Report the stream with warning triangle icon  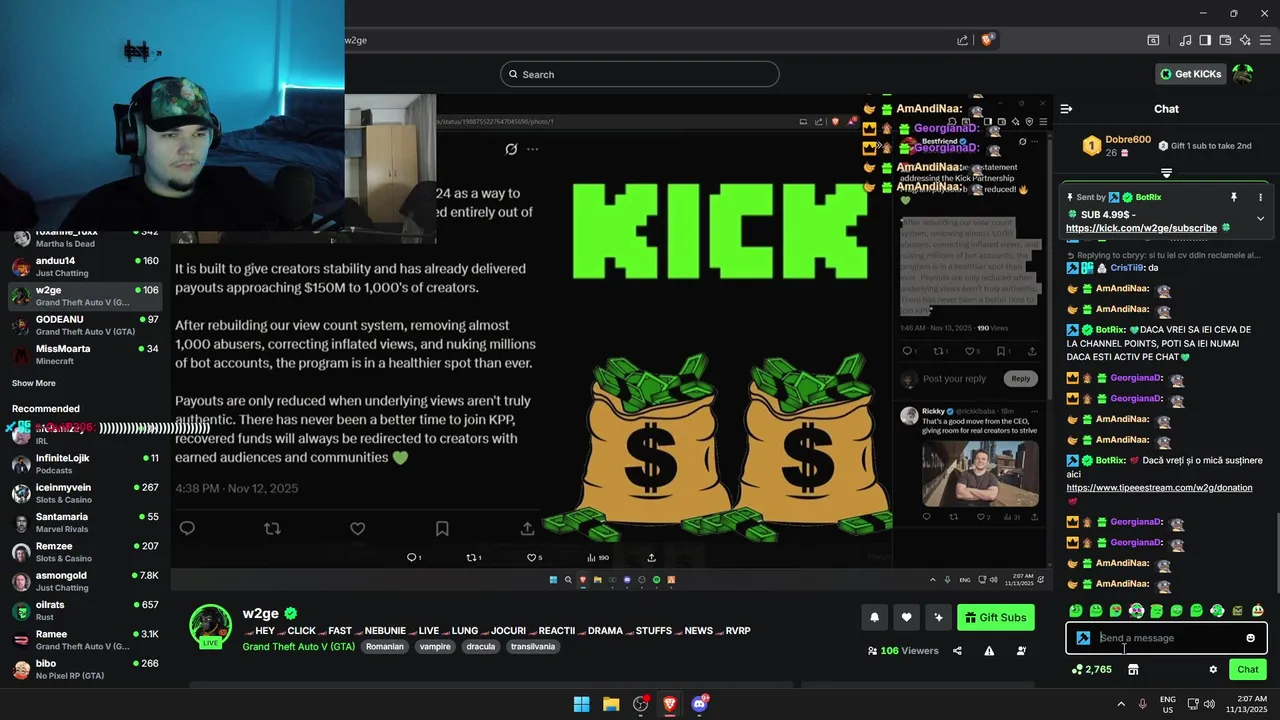point(989,651)
